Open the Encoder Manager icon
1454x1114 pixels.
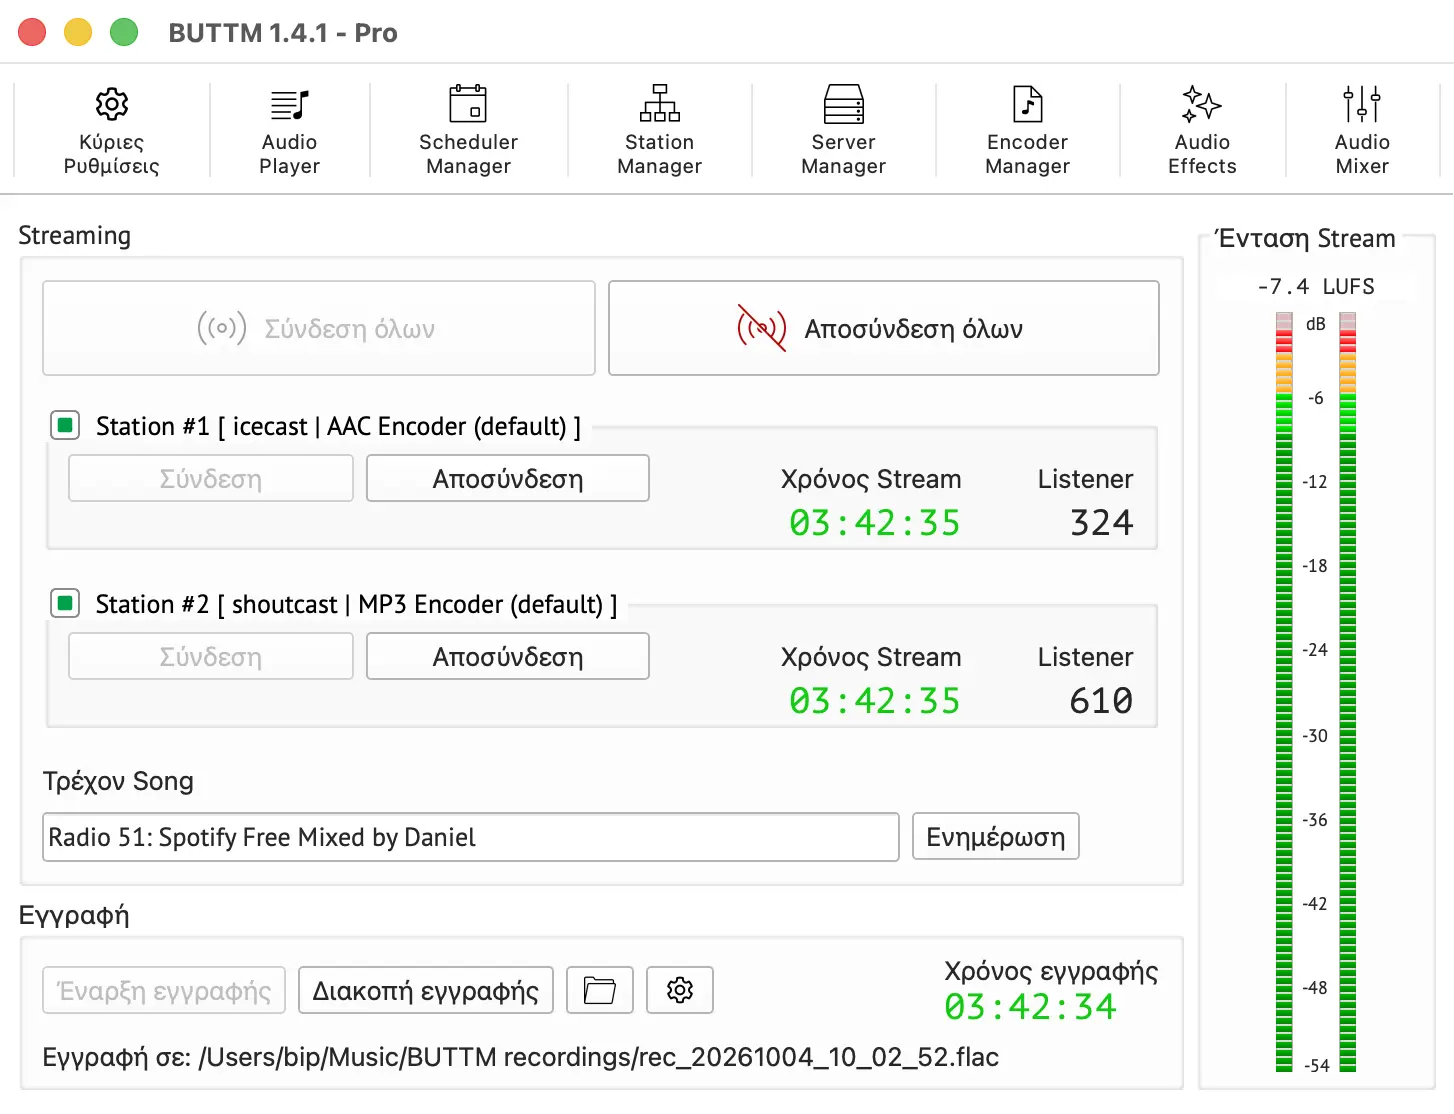tap(1028, 104)
